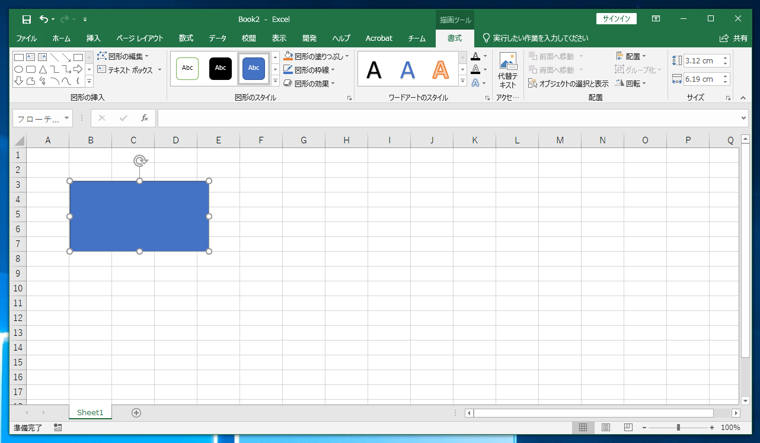Decrease shape width with down stepper
Viewport: 760px width, 443px height.
(x=726, y=82)
